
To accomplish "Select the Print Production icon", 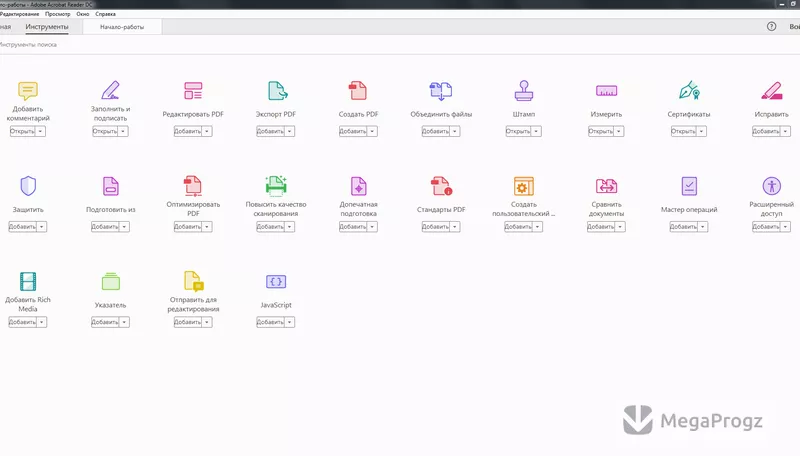I will pos(358,186).
